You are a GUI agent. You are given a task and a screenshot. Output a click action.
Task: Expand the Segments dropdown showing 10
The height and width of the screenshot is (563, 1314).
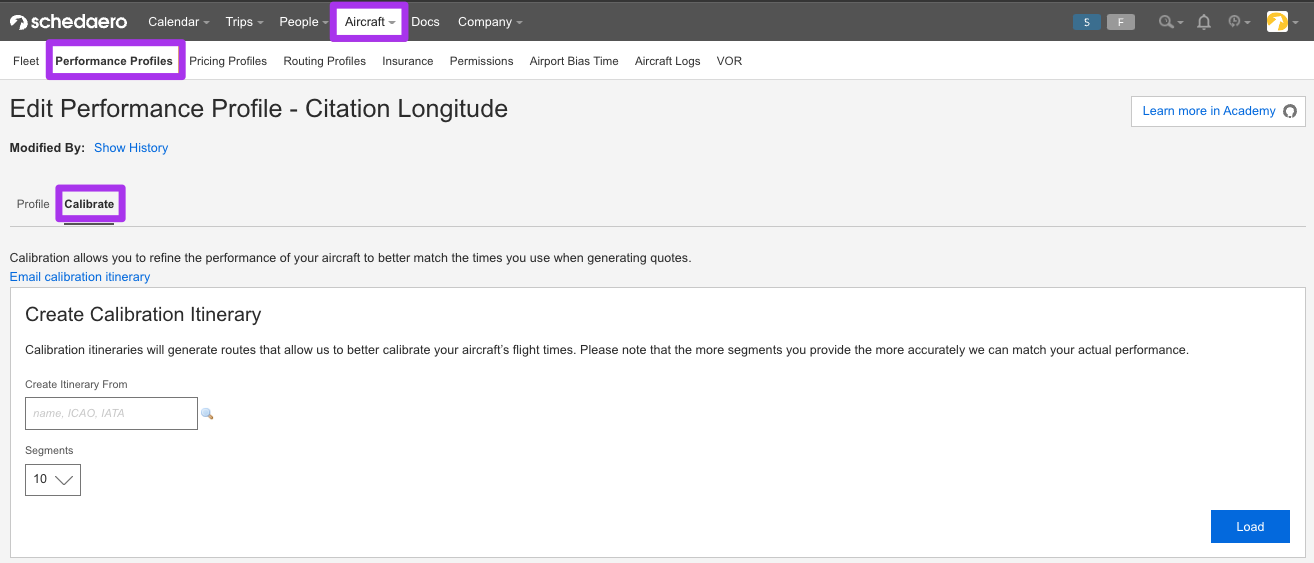(x=53, y=480)
